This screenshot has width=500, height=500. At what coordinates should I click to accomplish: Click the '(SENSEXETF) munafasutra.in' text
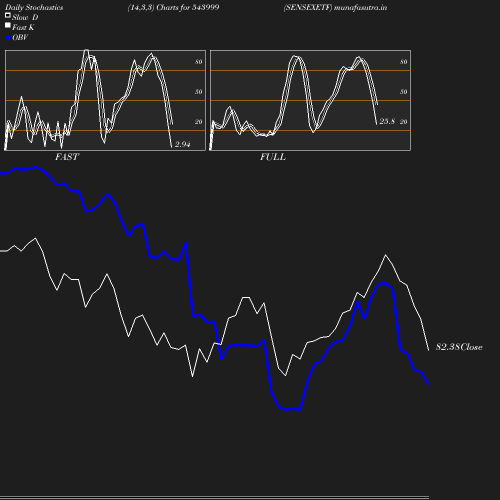pyautogui.click(x=335, y=7)
